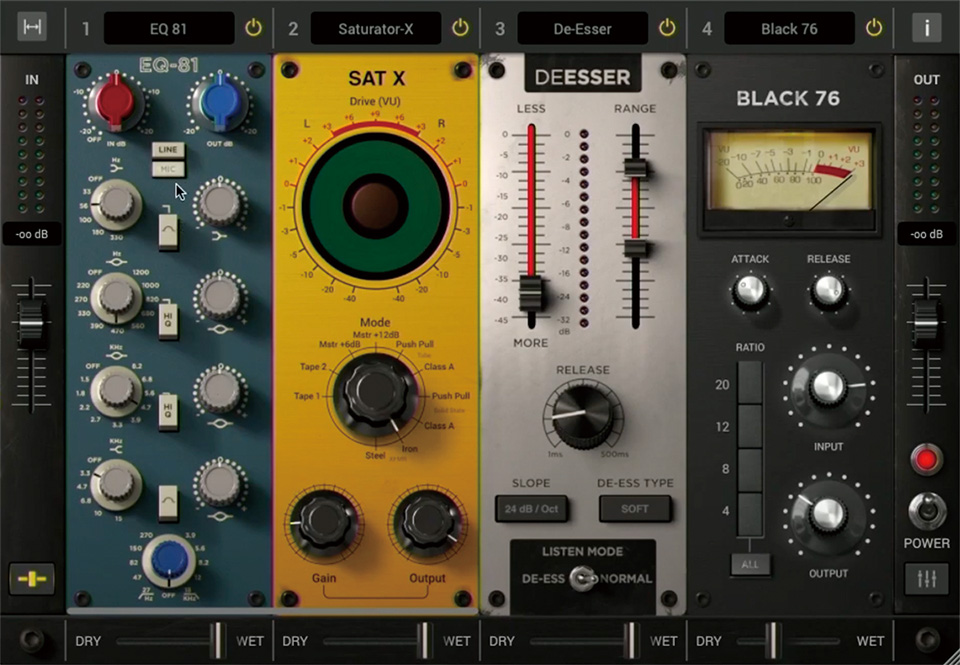Click the low shelf gain knob on EQ-81

pos(219,204)
